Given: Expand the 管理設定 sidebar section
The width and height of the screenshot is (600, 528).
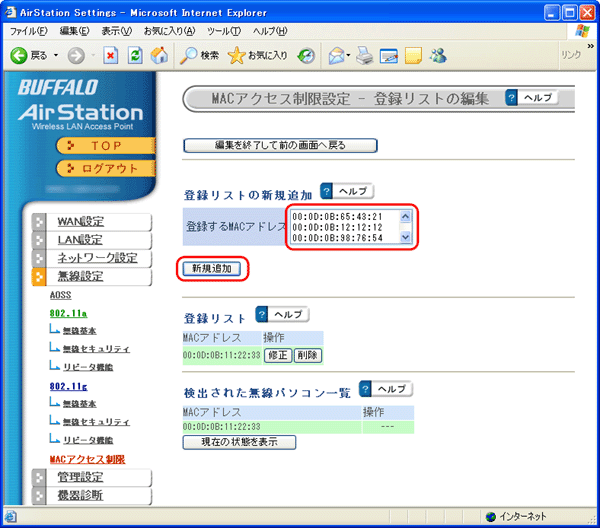Looking at the screenshot, I should [80, 478].
